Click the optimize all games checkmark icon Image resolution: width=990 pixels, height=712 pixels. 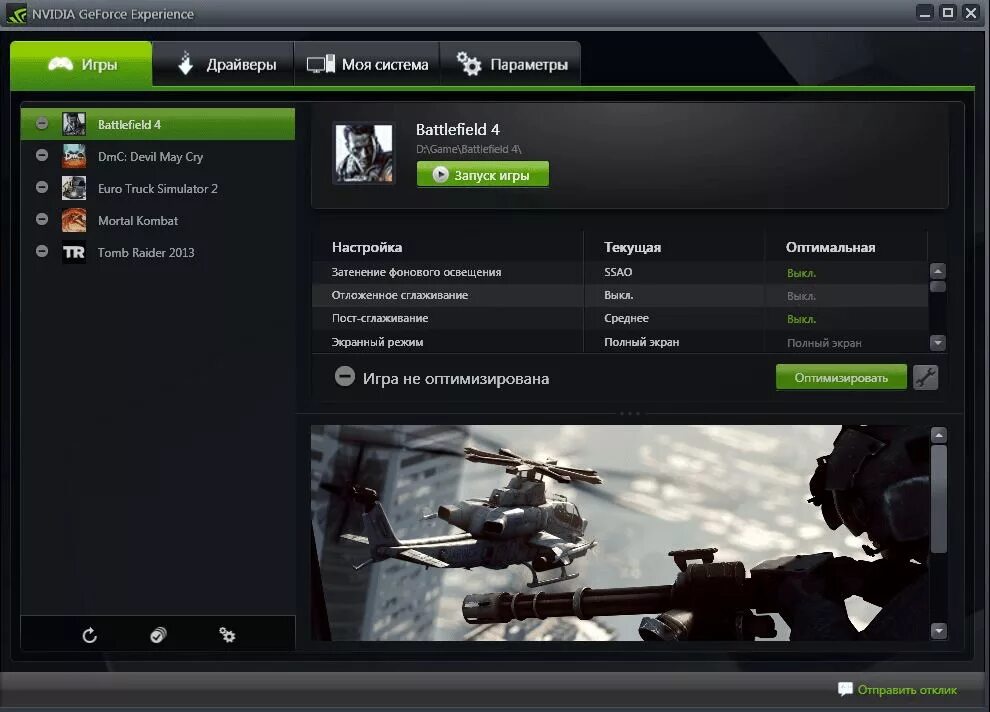tap(158, 635)
